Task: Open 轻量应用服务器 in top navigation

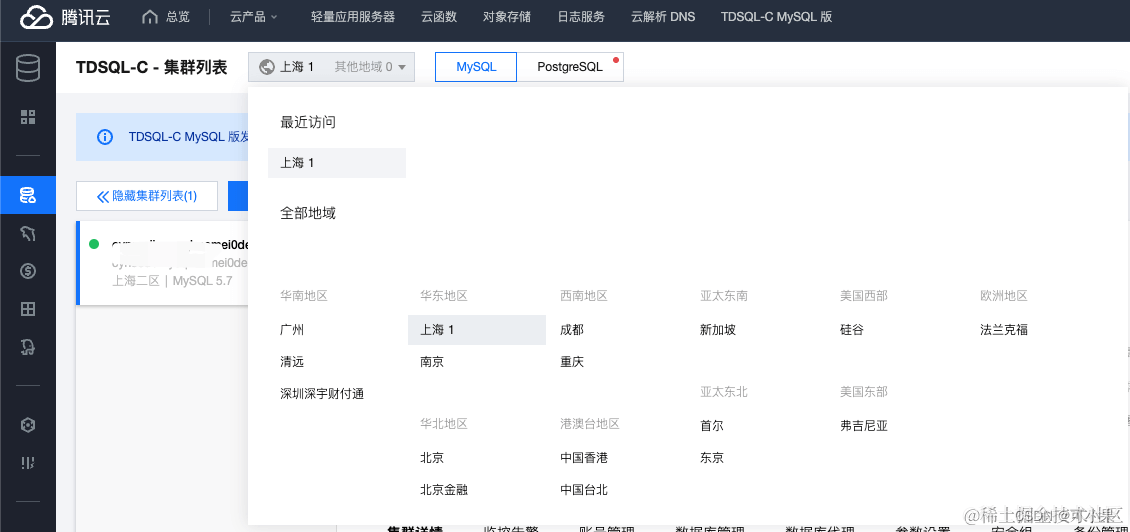Action: pos(353,17)
